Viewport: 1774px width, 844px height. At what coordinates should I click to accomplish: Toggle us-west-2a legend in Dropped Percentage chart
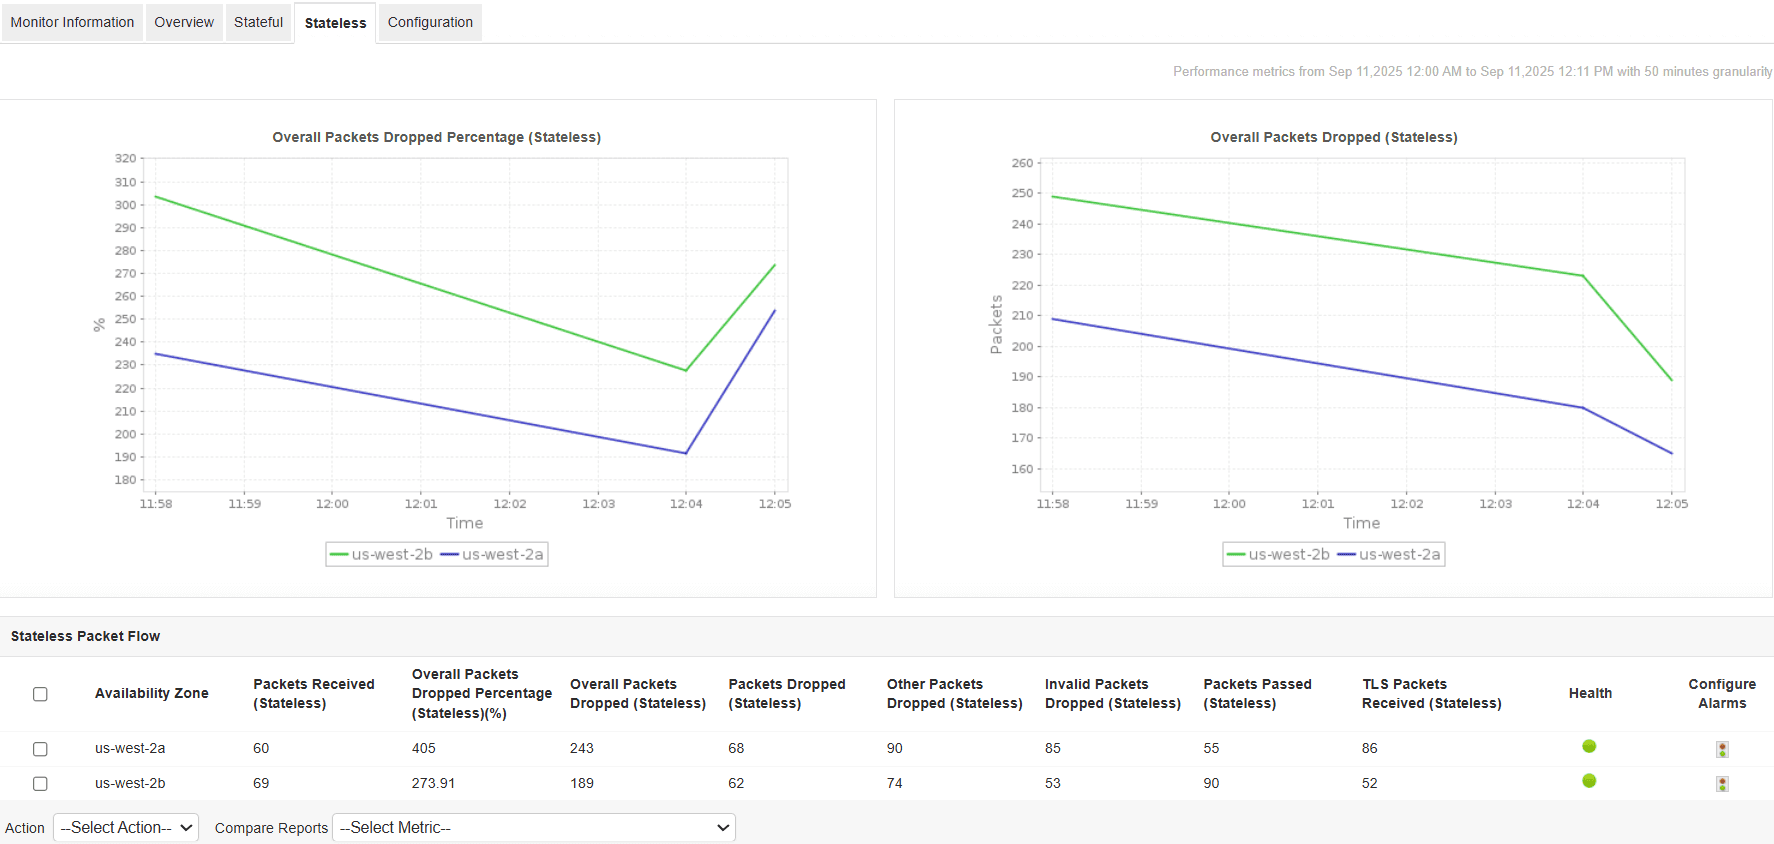(x=492, y=554)
